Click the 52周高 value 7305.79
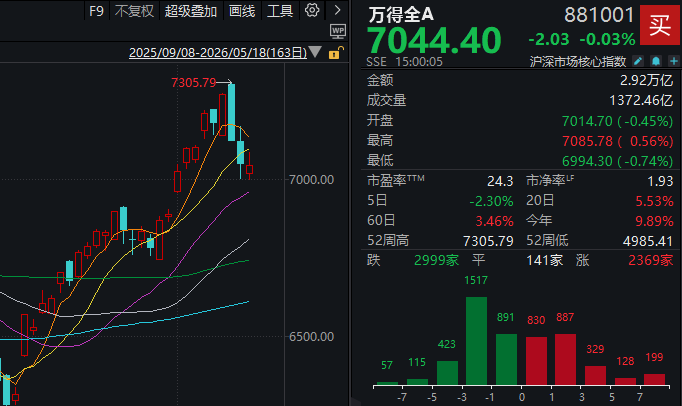This screenshot has height=406, width=682. pos(488,241)
